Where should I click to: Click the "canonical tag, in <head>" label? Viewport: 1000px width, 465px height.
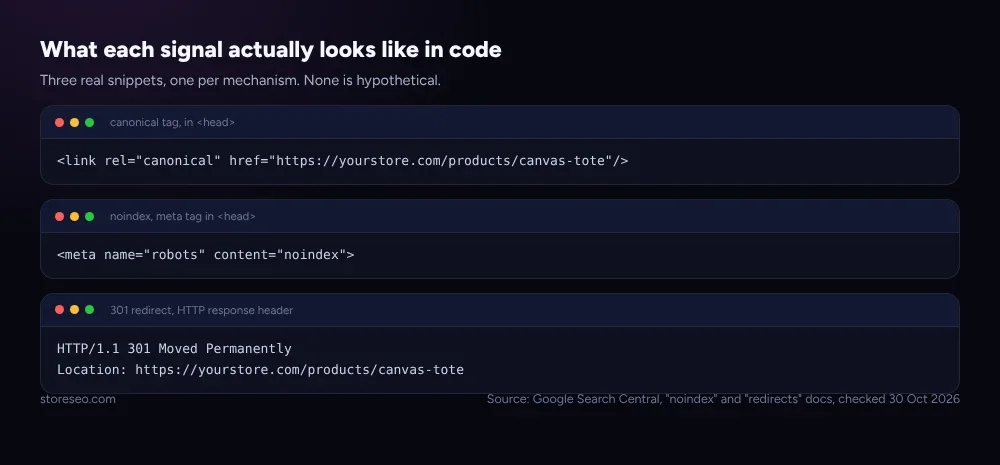click(x=172, y=122)
